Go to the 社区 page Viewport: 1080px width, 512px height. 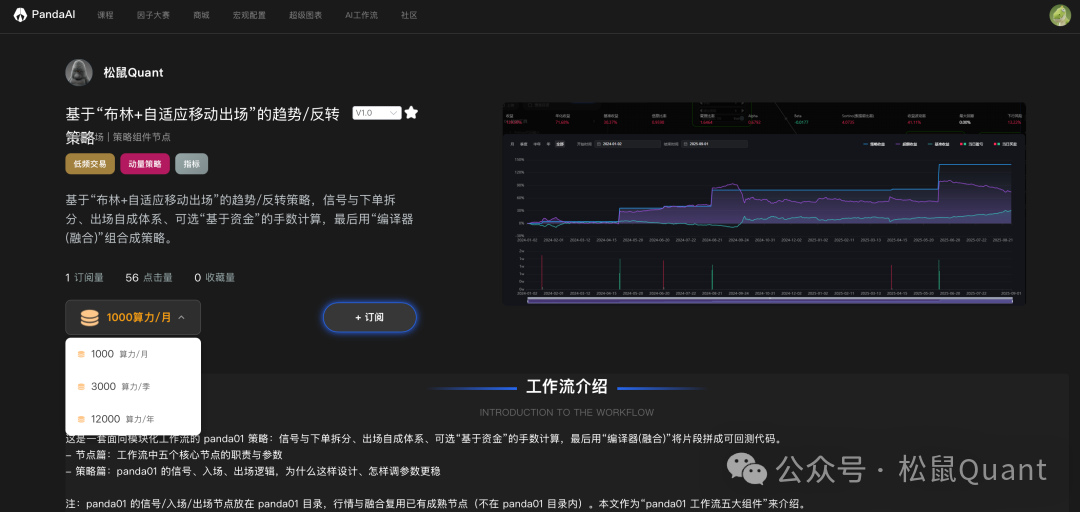pos(409,15)
